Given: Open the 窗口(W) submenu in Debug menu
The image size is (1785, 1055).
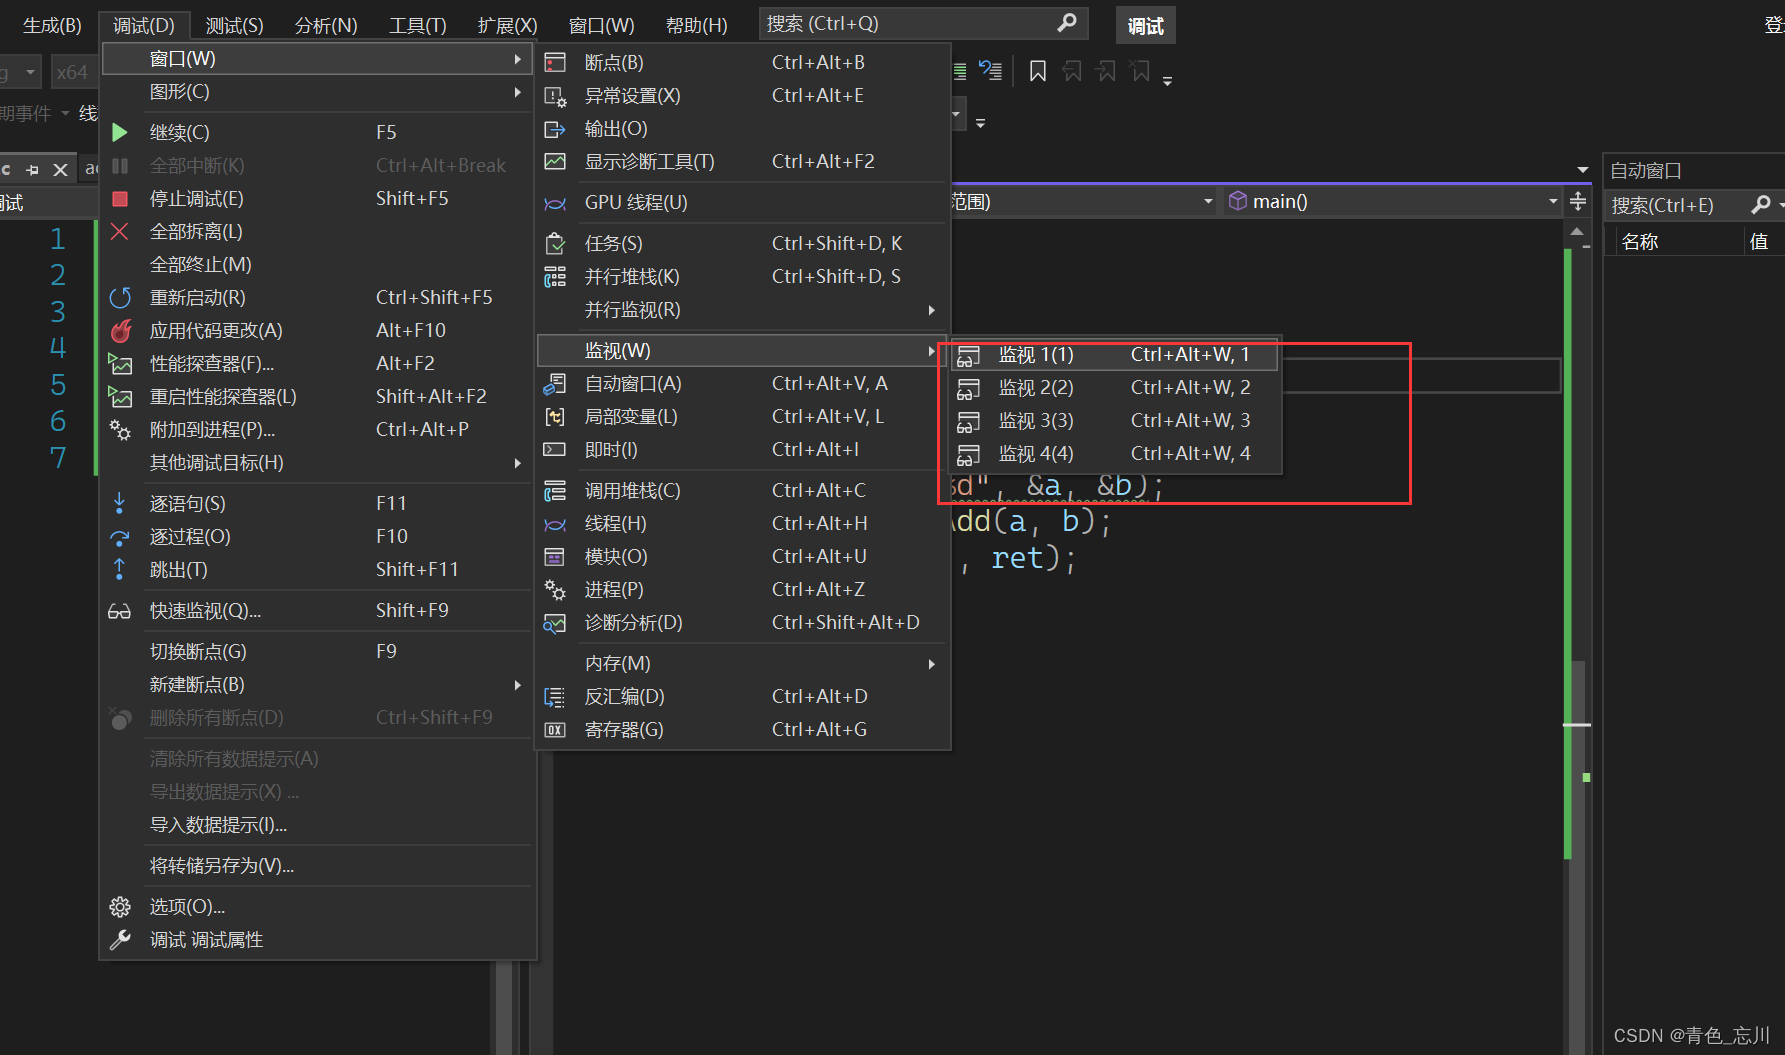Looking at the screenshot, I should pyautogui.click(x=318, y=58).
